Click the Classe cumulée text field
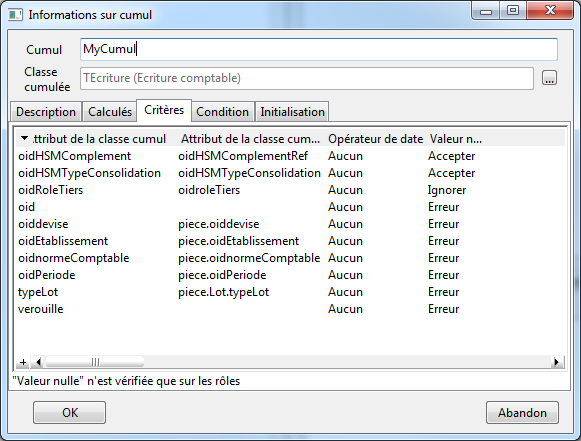This screenshot has width=581, height=441. (x=307, y=78)
